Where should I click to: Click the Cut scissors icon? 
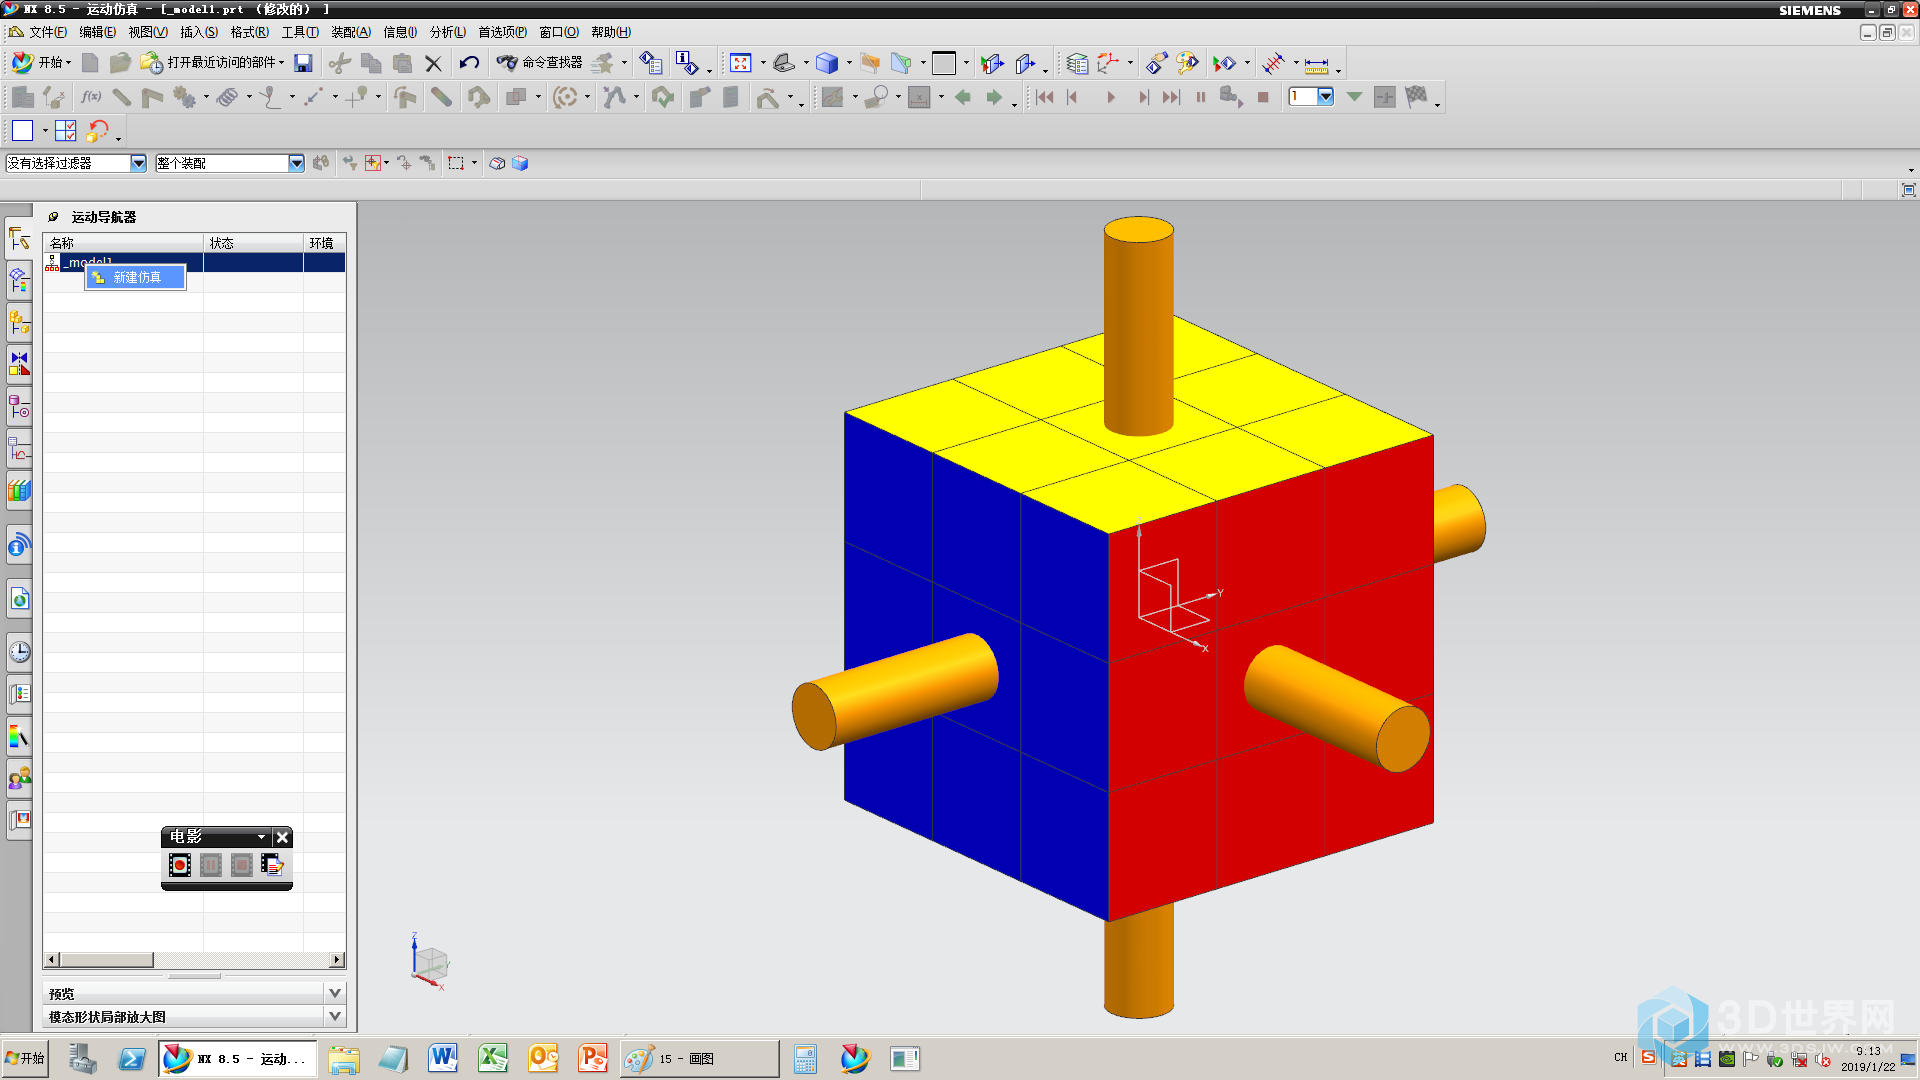point(339,63)
